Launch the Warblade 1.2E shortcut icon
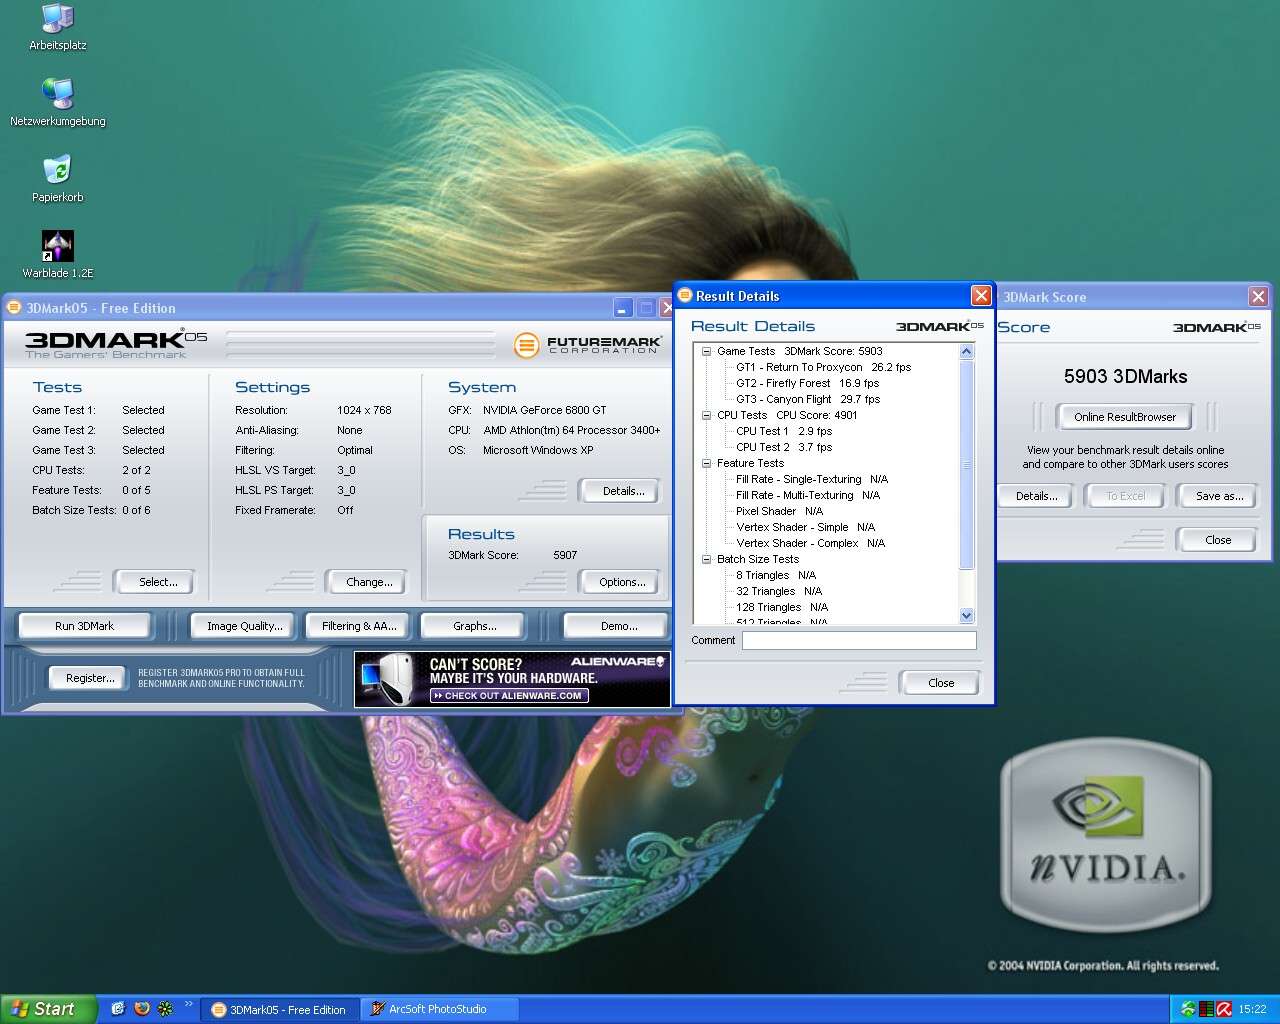 [x=57, y=254]
